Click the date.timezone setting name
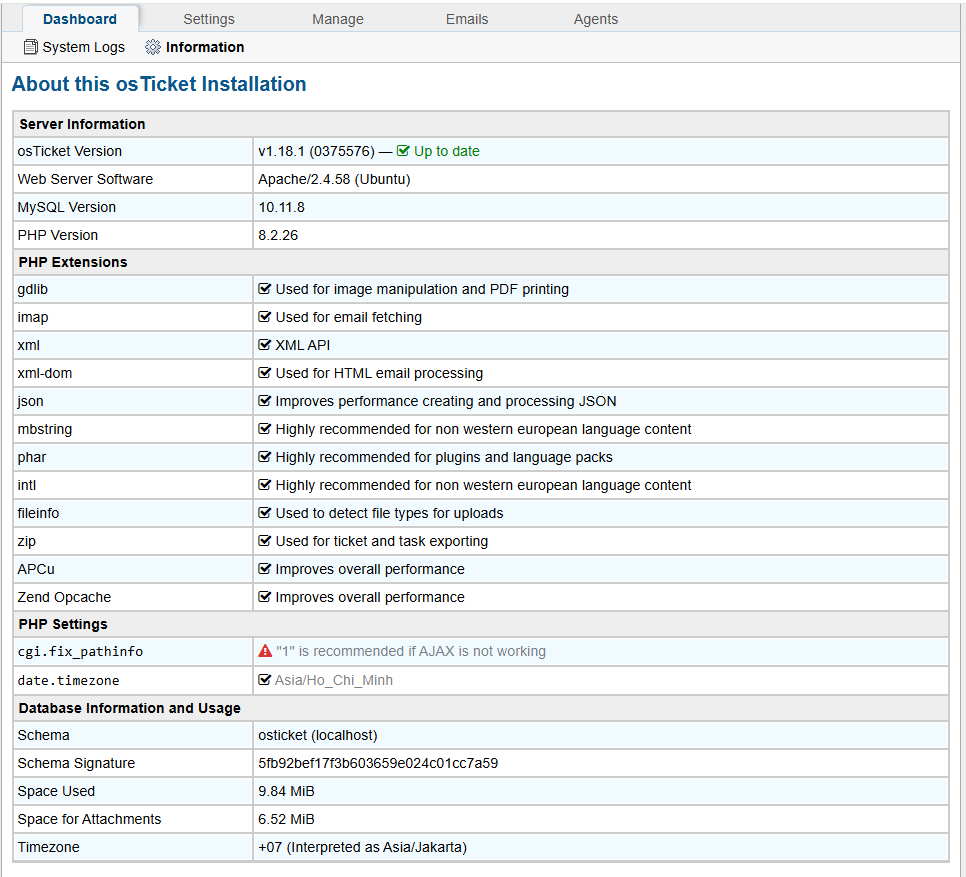This screenshot has width=966, height=877. pyautogui.click(x=68, y=681)
